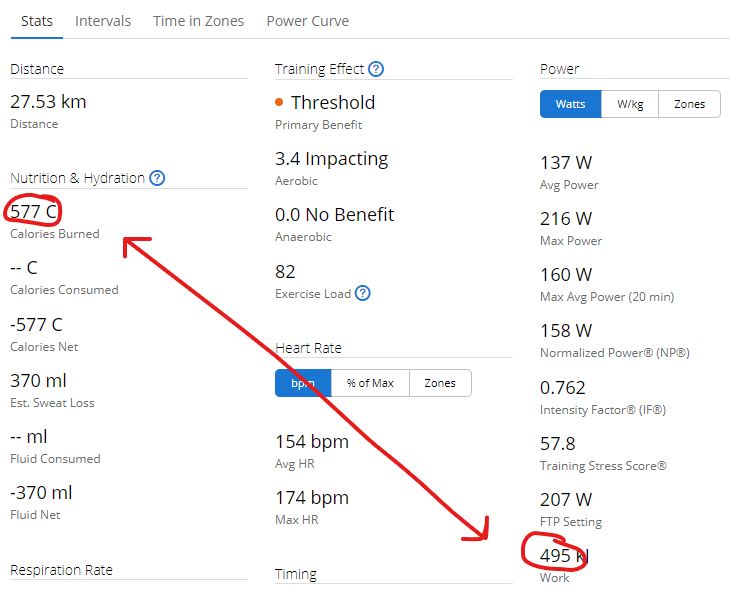The image size is (730, 592).
Task: Click the 27.53 km distance value
Action: click(x=48, y=102)
